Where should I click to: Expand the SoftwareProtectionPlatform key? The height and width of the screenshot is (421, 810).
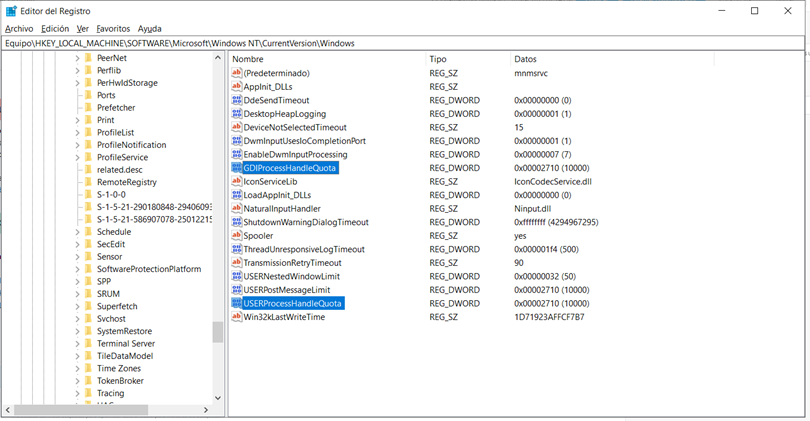tap(77, 269)
